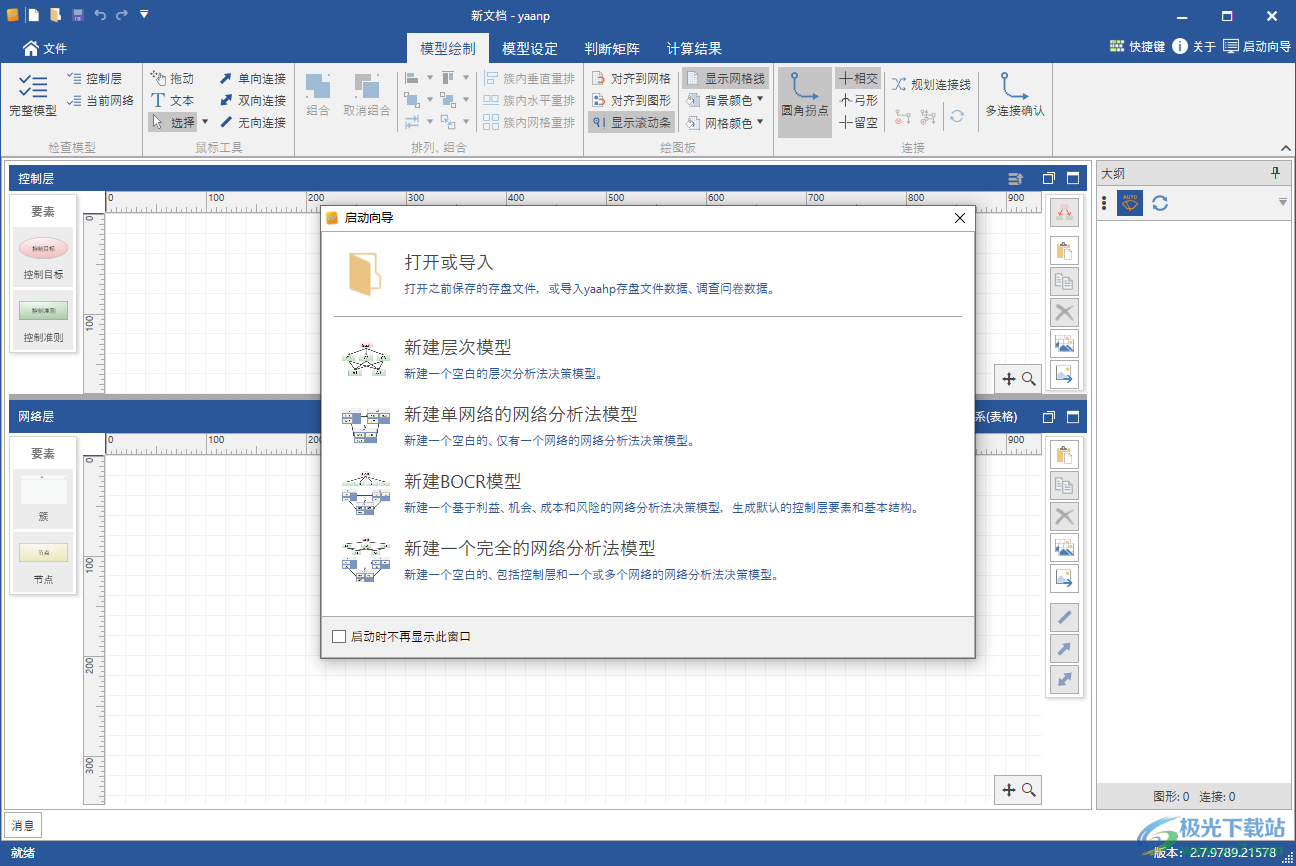Screen dimensions: 1296x866
Task: Click the new document icon in title bar
Action: pos(33,15)
